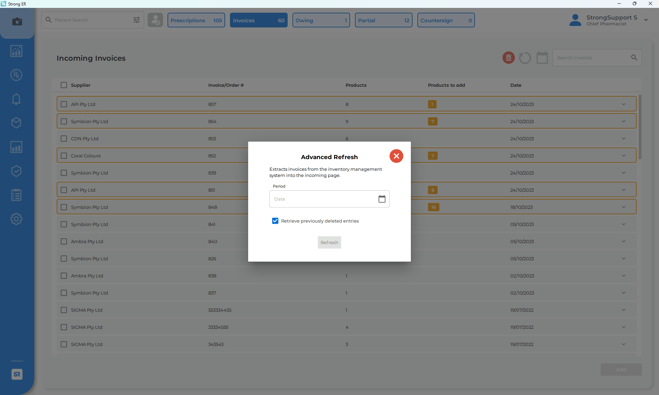Tick checkbox for CDN Pty Ltd row

(64, 139)
